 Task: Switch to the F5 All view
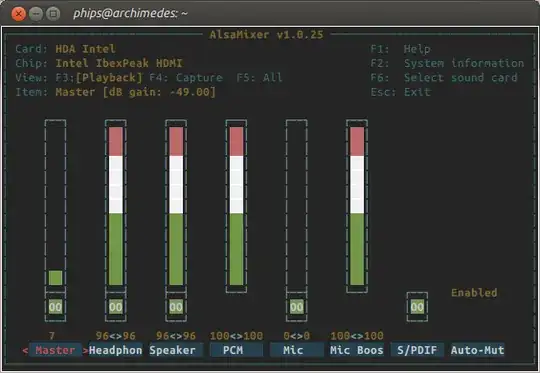tap(259, 78)
